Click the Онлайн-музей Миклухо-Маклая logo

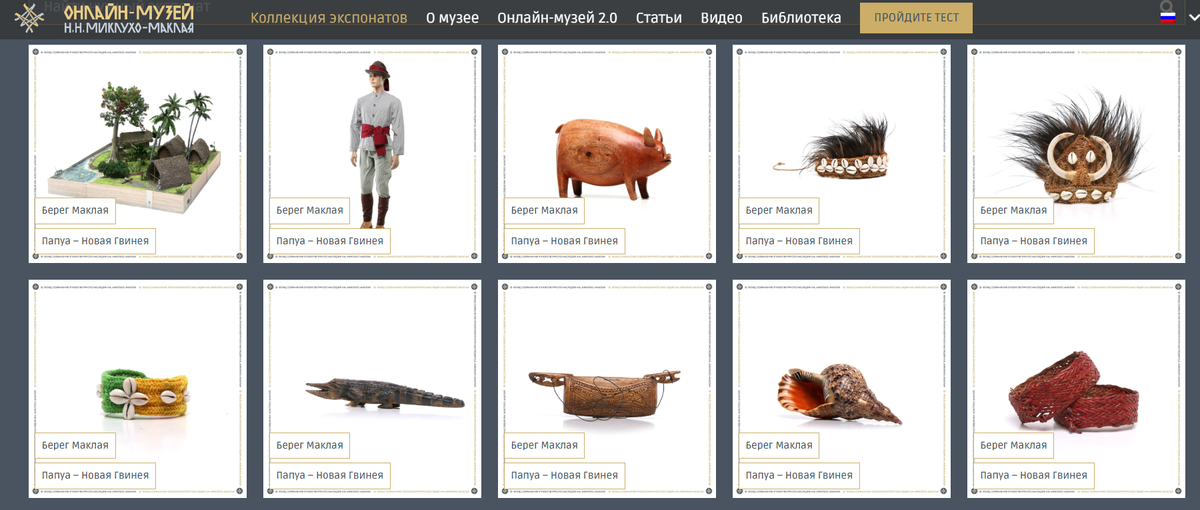click(x=104, y=19)
